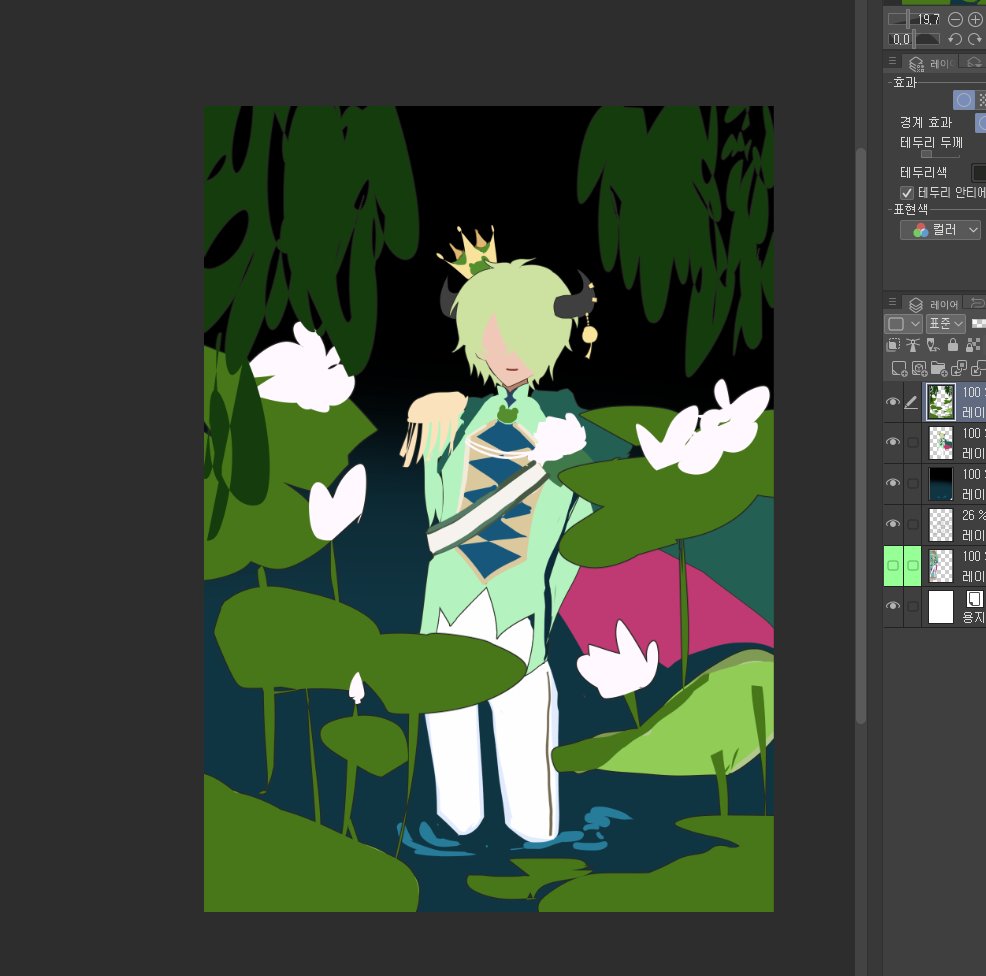
Task: Adjust the 테두리 두께 thickness slider
Action: (x=940, y=154)
